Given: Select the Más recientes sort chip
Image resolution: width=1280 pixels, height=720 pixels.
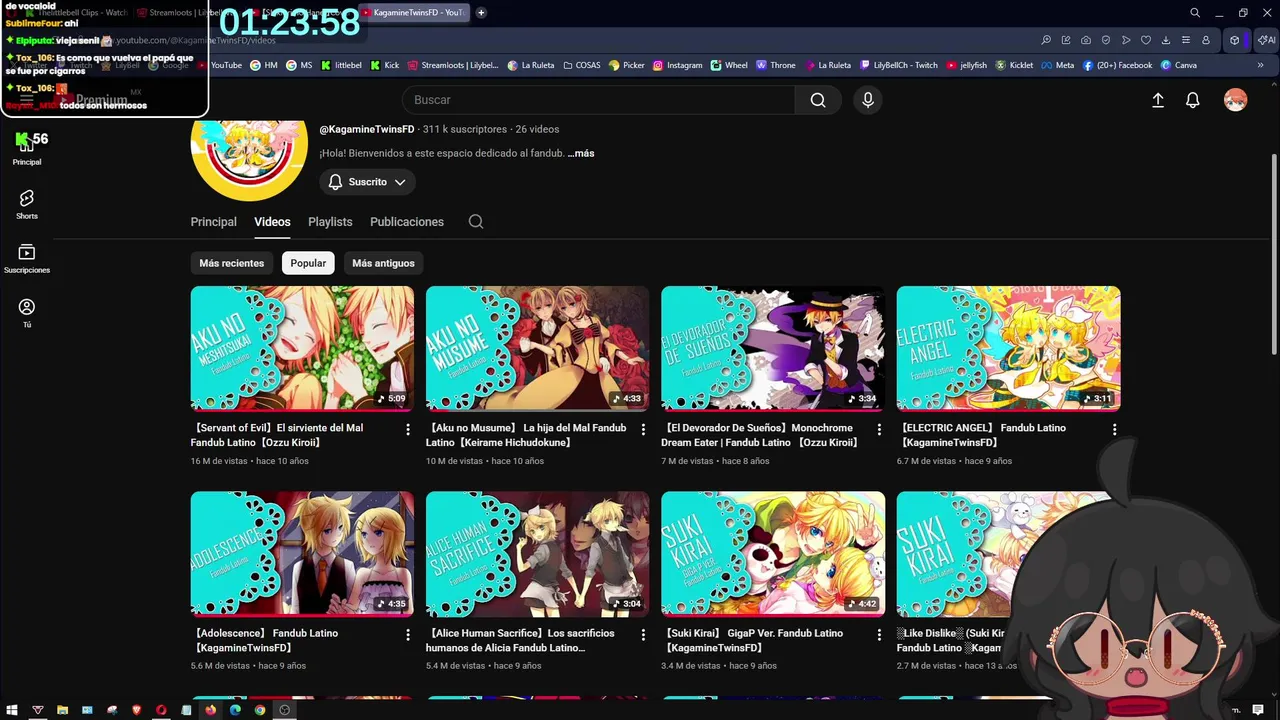Looking at the screenshot, I should (232, 263).
